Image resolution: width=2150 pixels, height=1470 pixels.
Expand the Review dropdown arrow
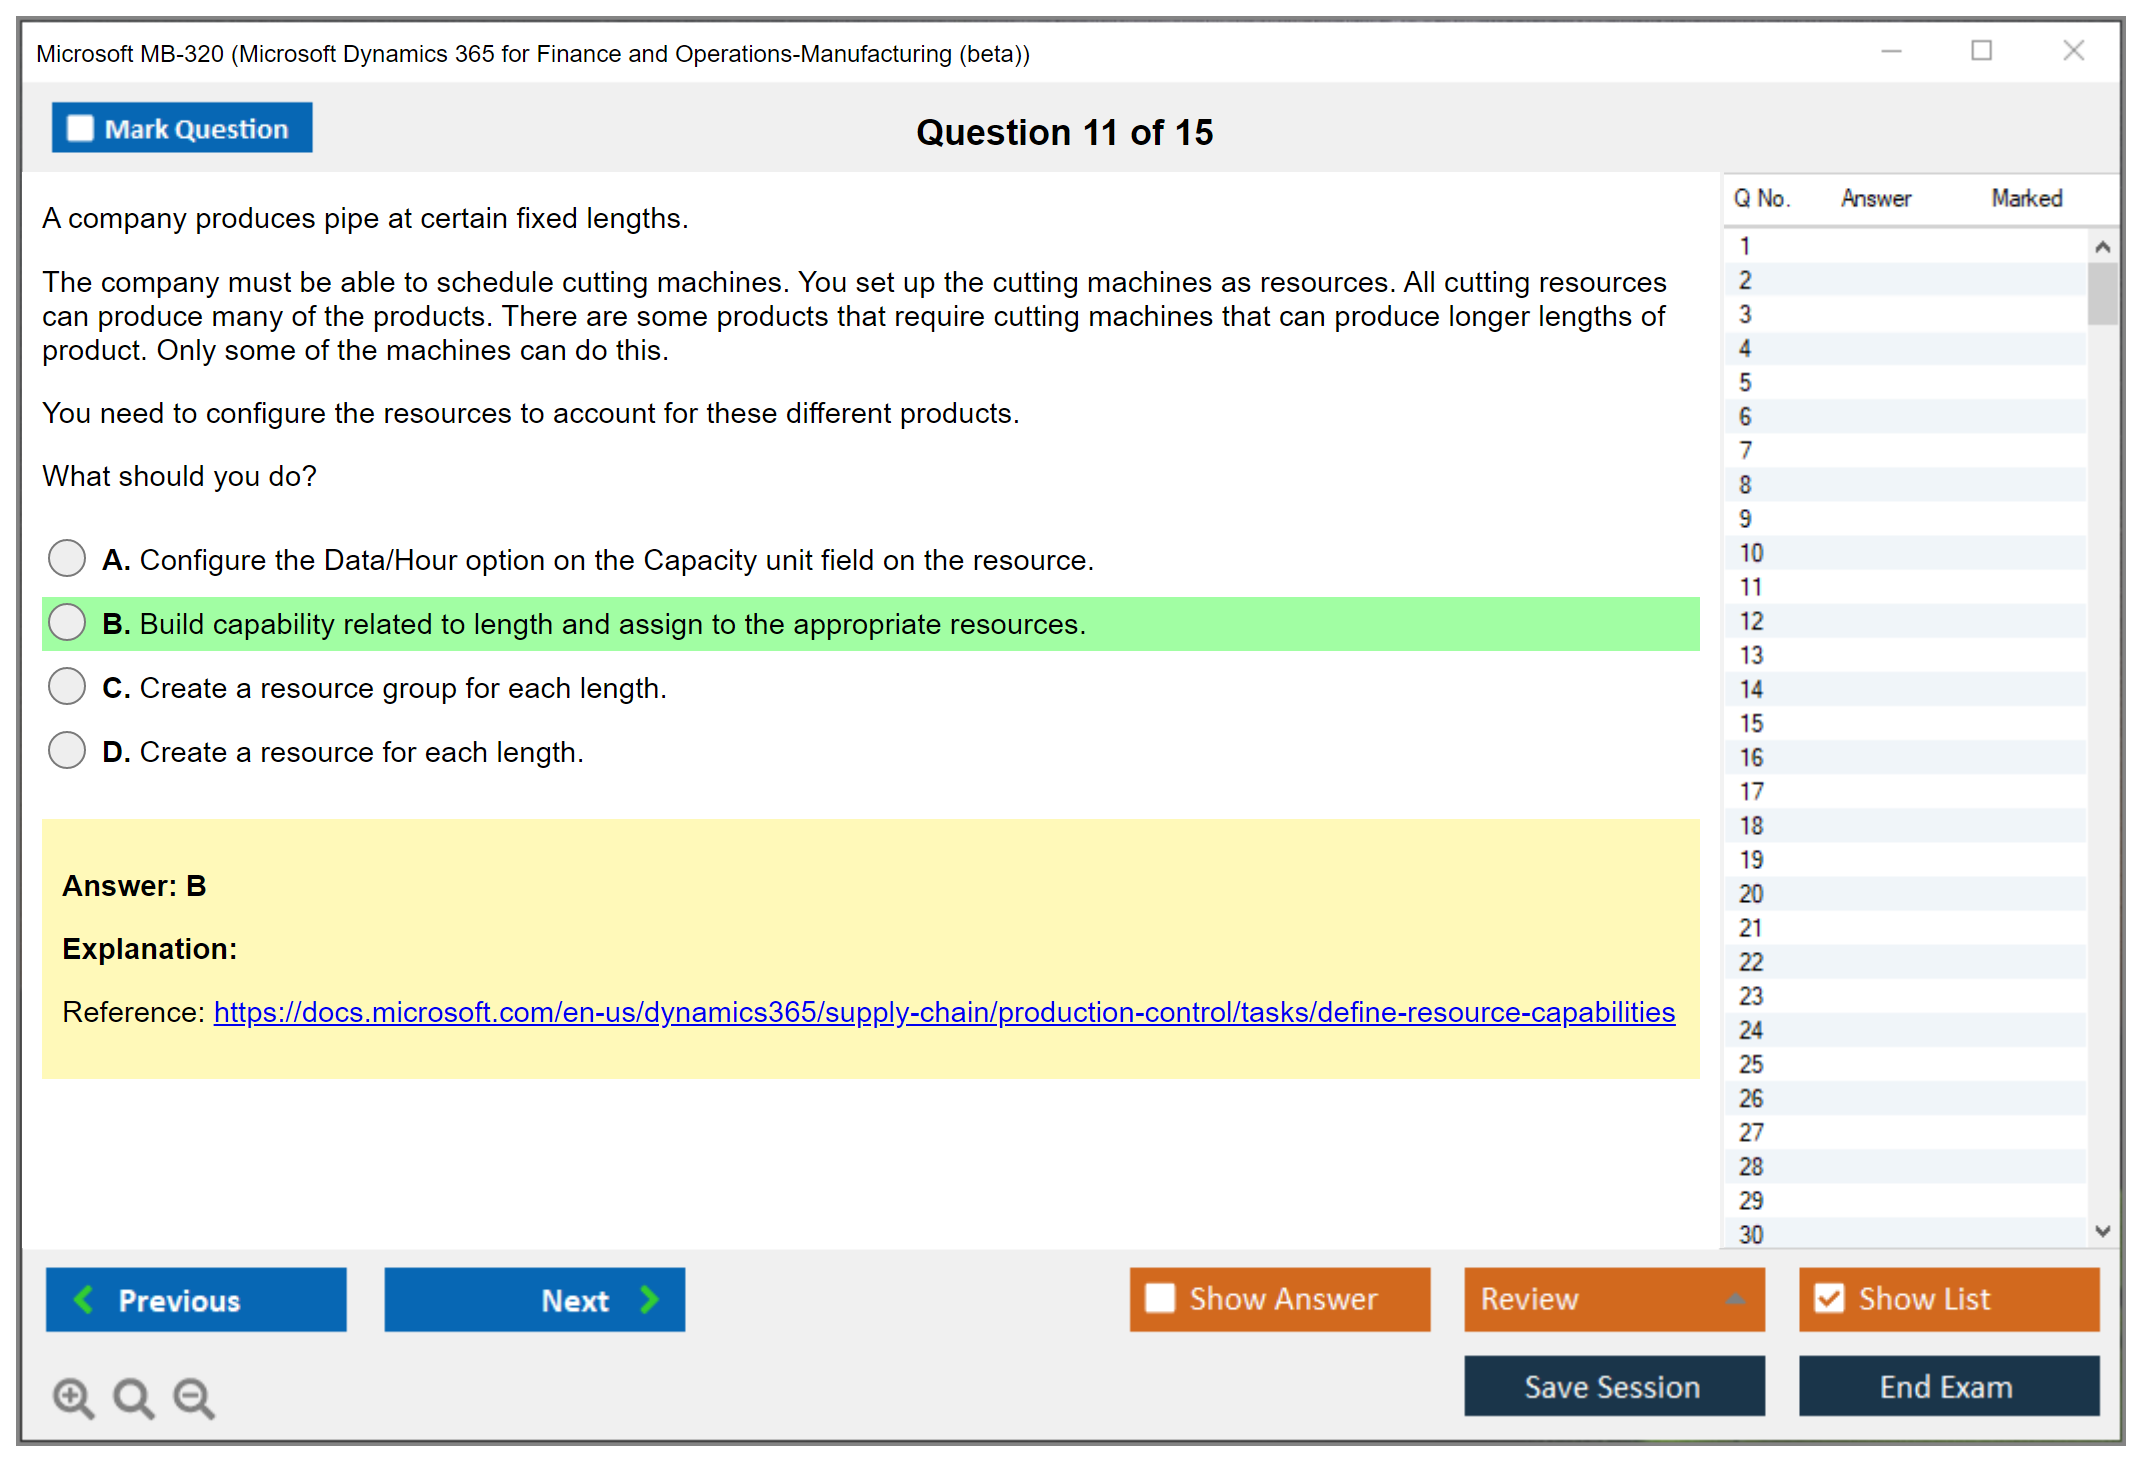[x=1735, y=1299]
